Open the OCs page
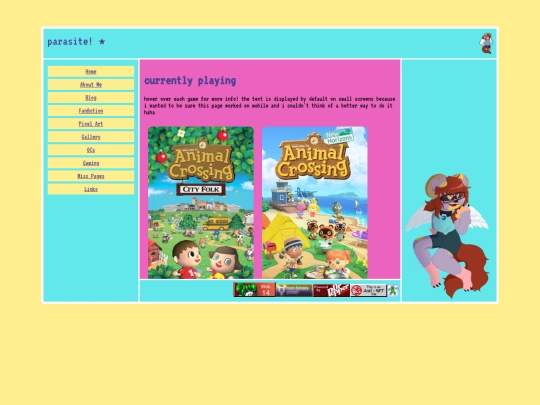The image size is (540, 405). 91,150
